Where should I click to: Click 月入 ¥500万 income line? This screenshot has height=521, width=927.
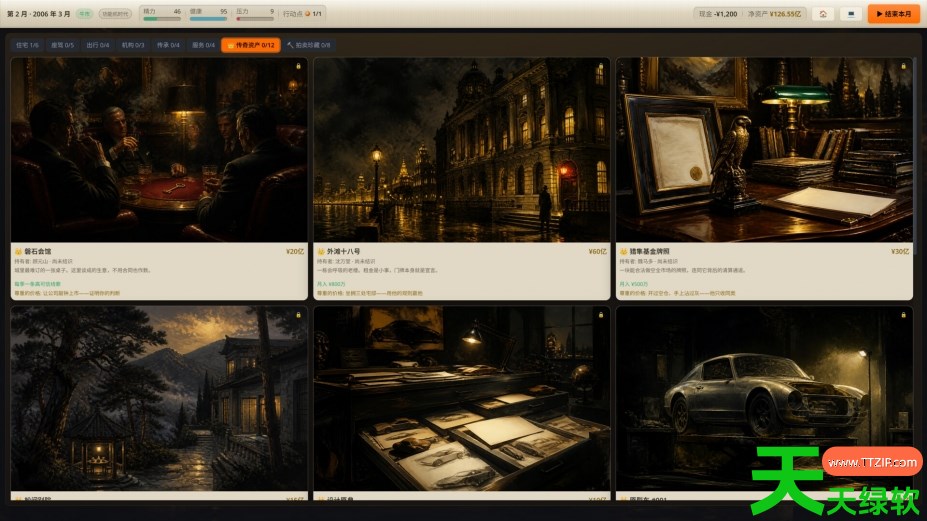coord(634,284)
